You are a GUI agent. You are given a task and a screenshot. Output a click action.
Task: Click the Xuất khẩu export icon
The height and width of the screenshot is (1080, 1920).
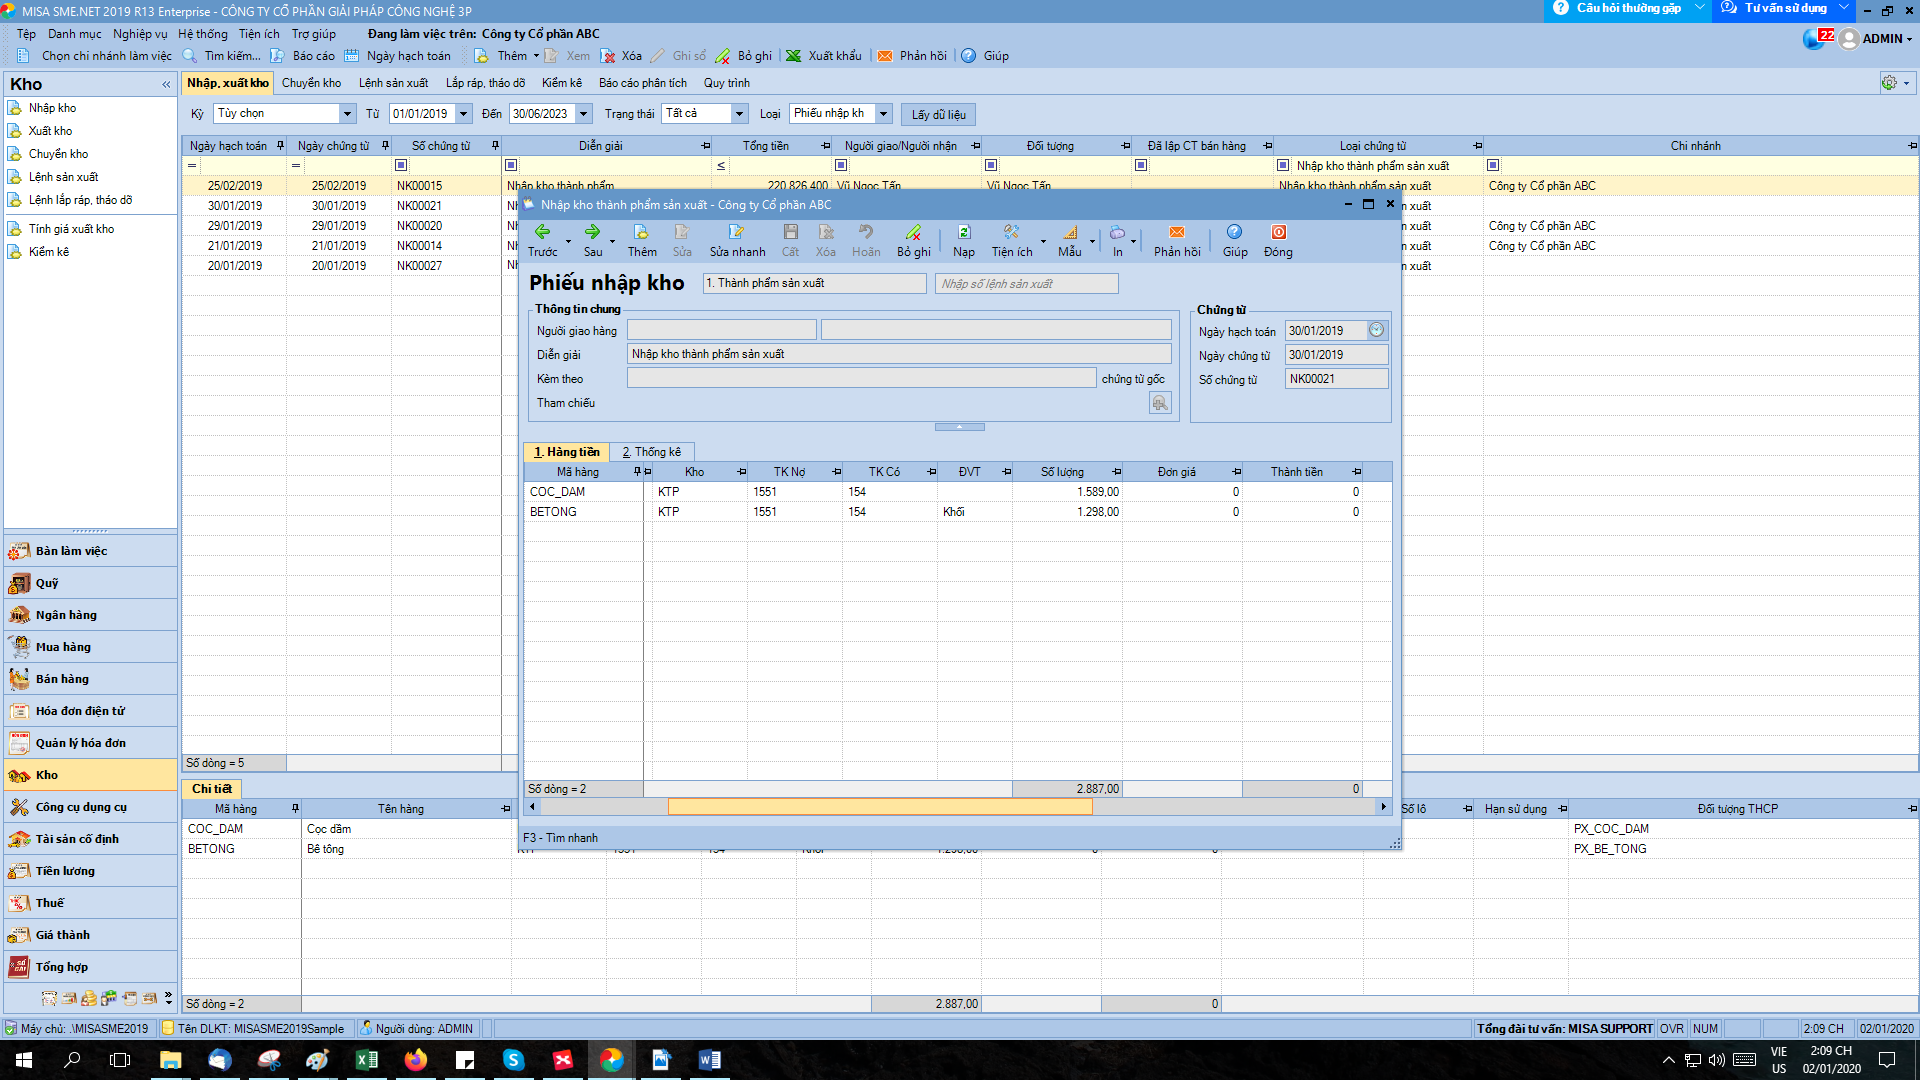click(x=794, y=56)
